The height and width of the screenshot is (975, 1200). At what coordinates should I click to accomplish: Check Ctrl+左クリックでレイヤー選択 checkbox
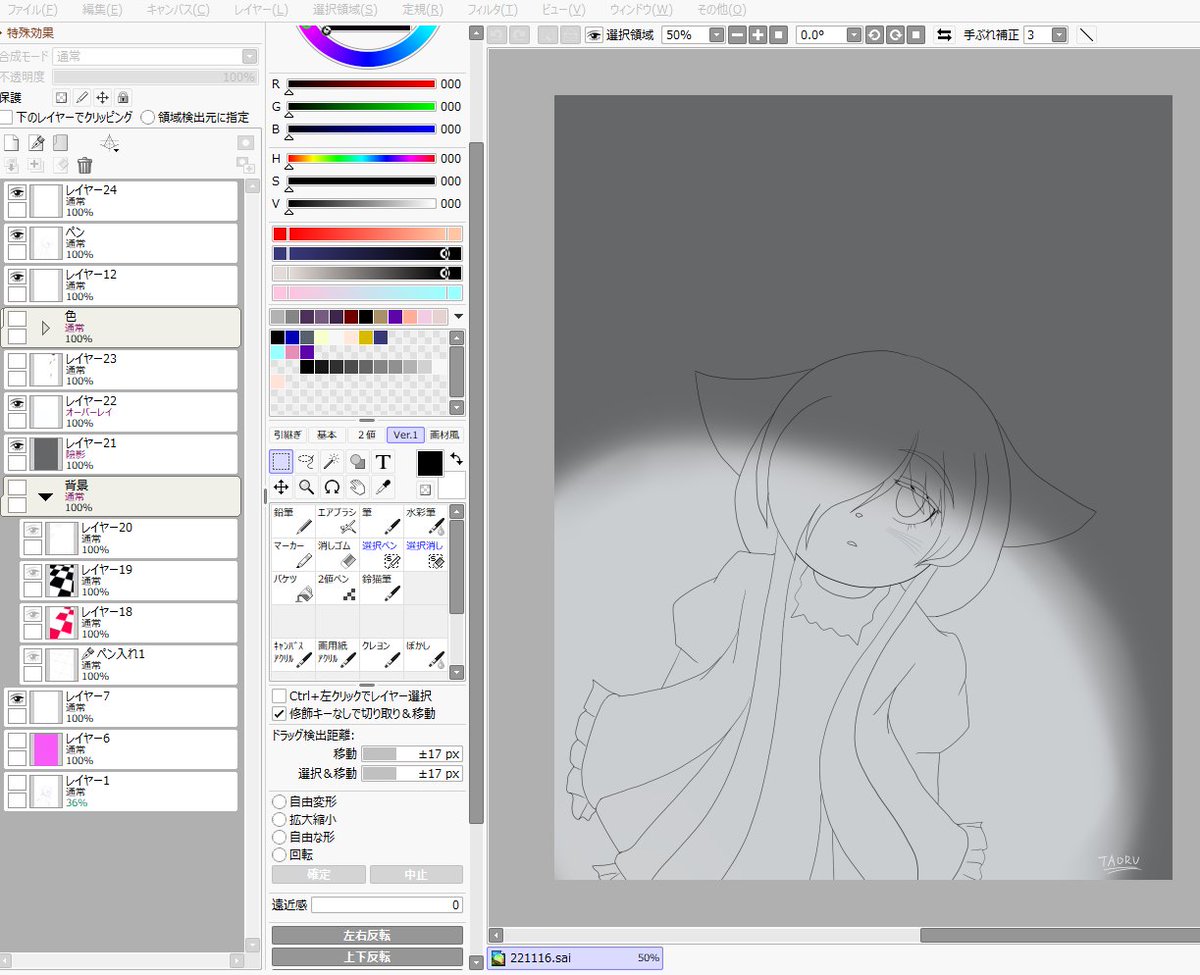pyautogui.click(x=279, y=695)
